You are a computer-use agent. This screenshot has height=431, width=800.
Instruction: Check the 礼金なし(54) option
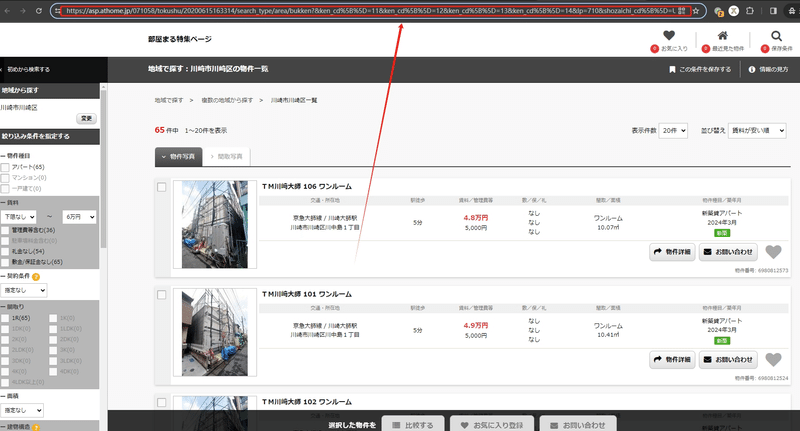point(5,251)
